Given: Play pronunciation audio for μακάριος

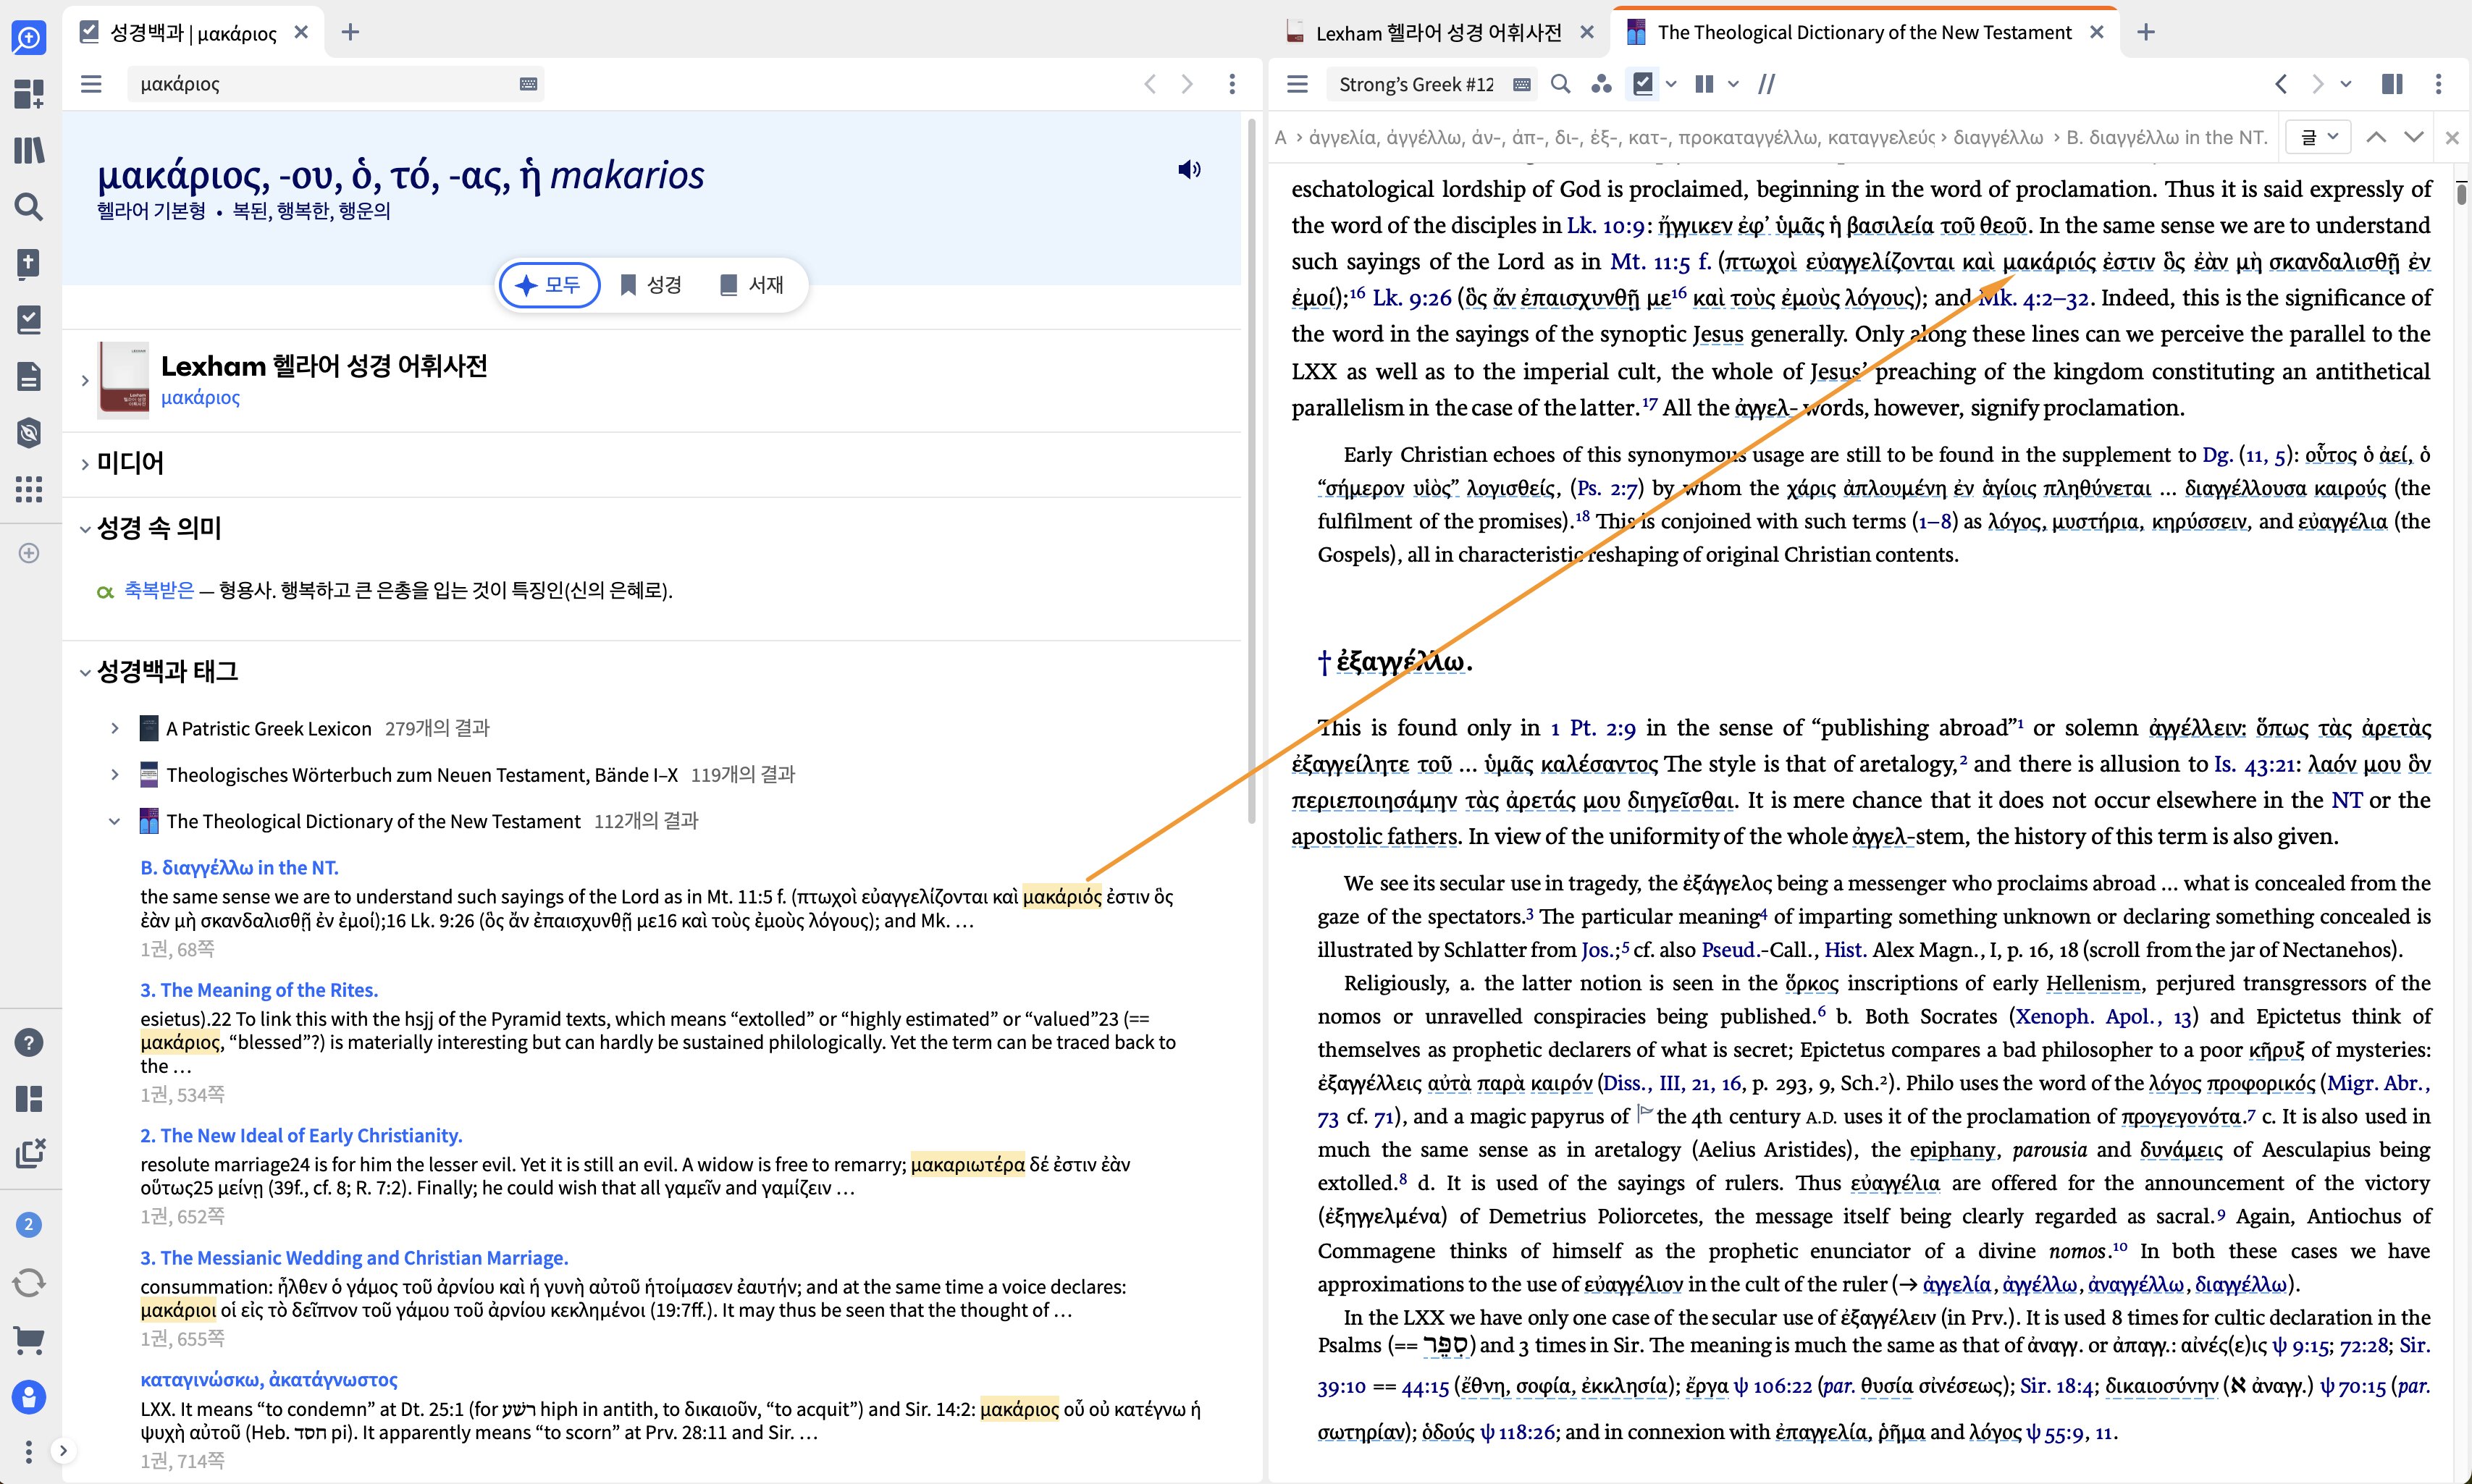Looking at the screenshot, I should click(x=1189, y=169).
